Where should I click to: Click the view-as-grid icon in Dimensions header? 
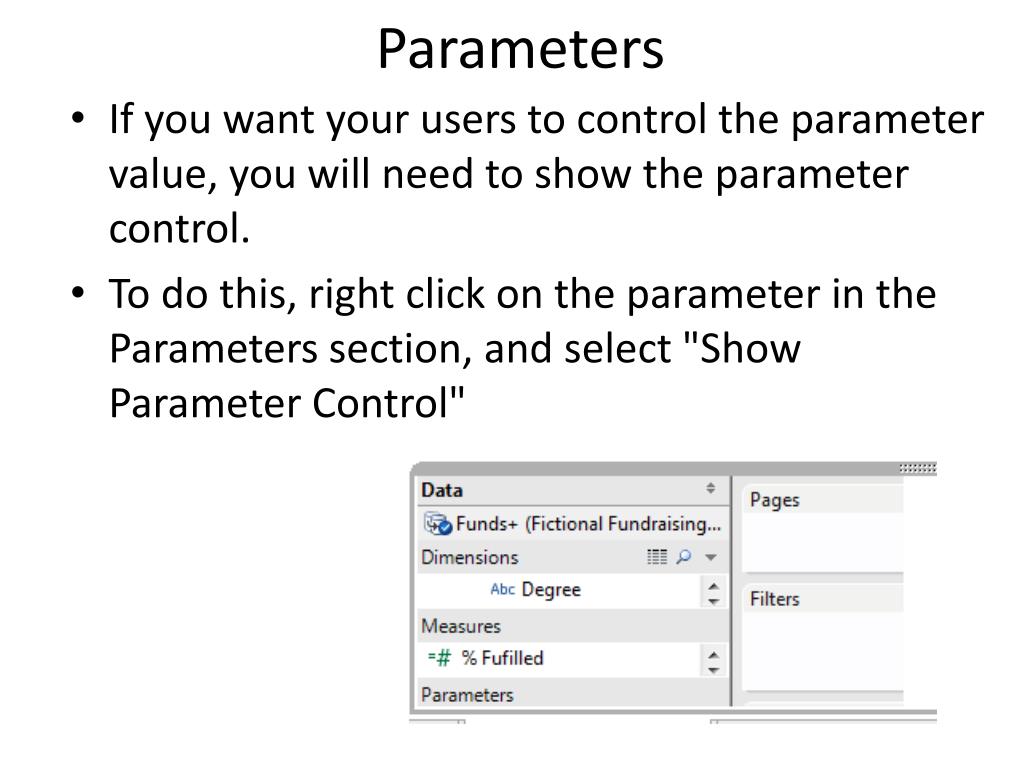[657, 557]
